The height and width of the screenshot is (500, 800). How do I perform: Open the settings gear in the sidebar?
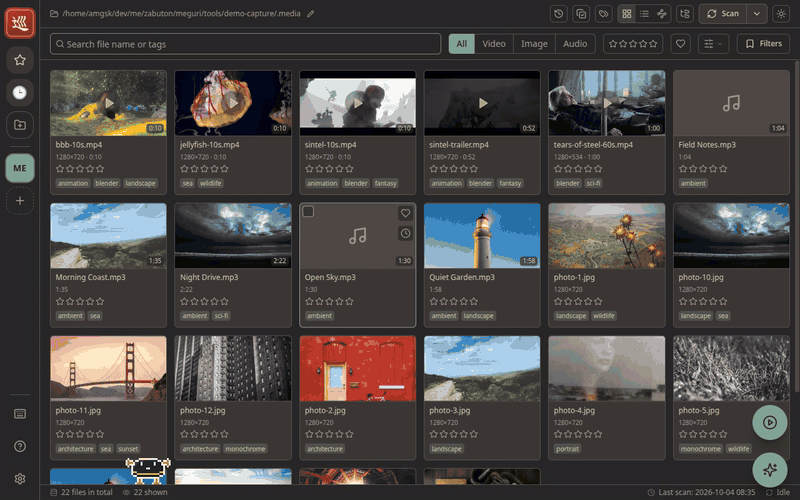(20, 479)
